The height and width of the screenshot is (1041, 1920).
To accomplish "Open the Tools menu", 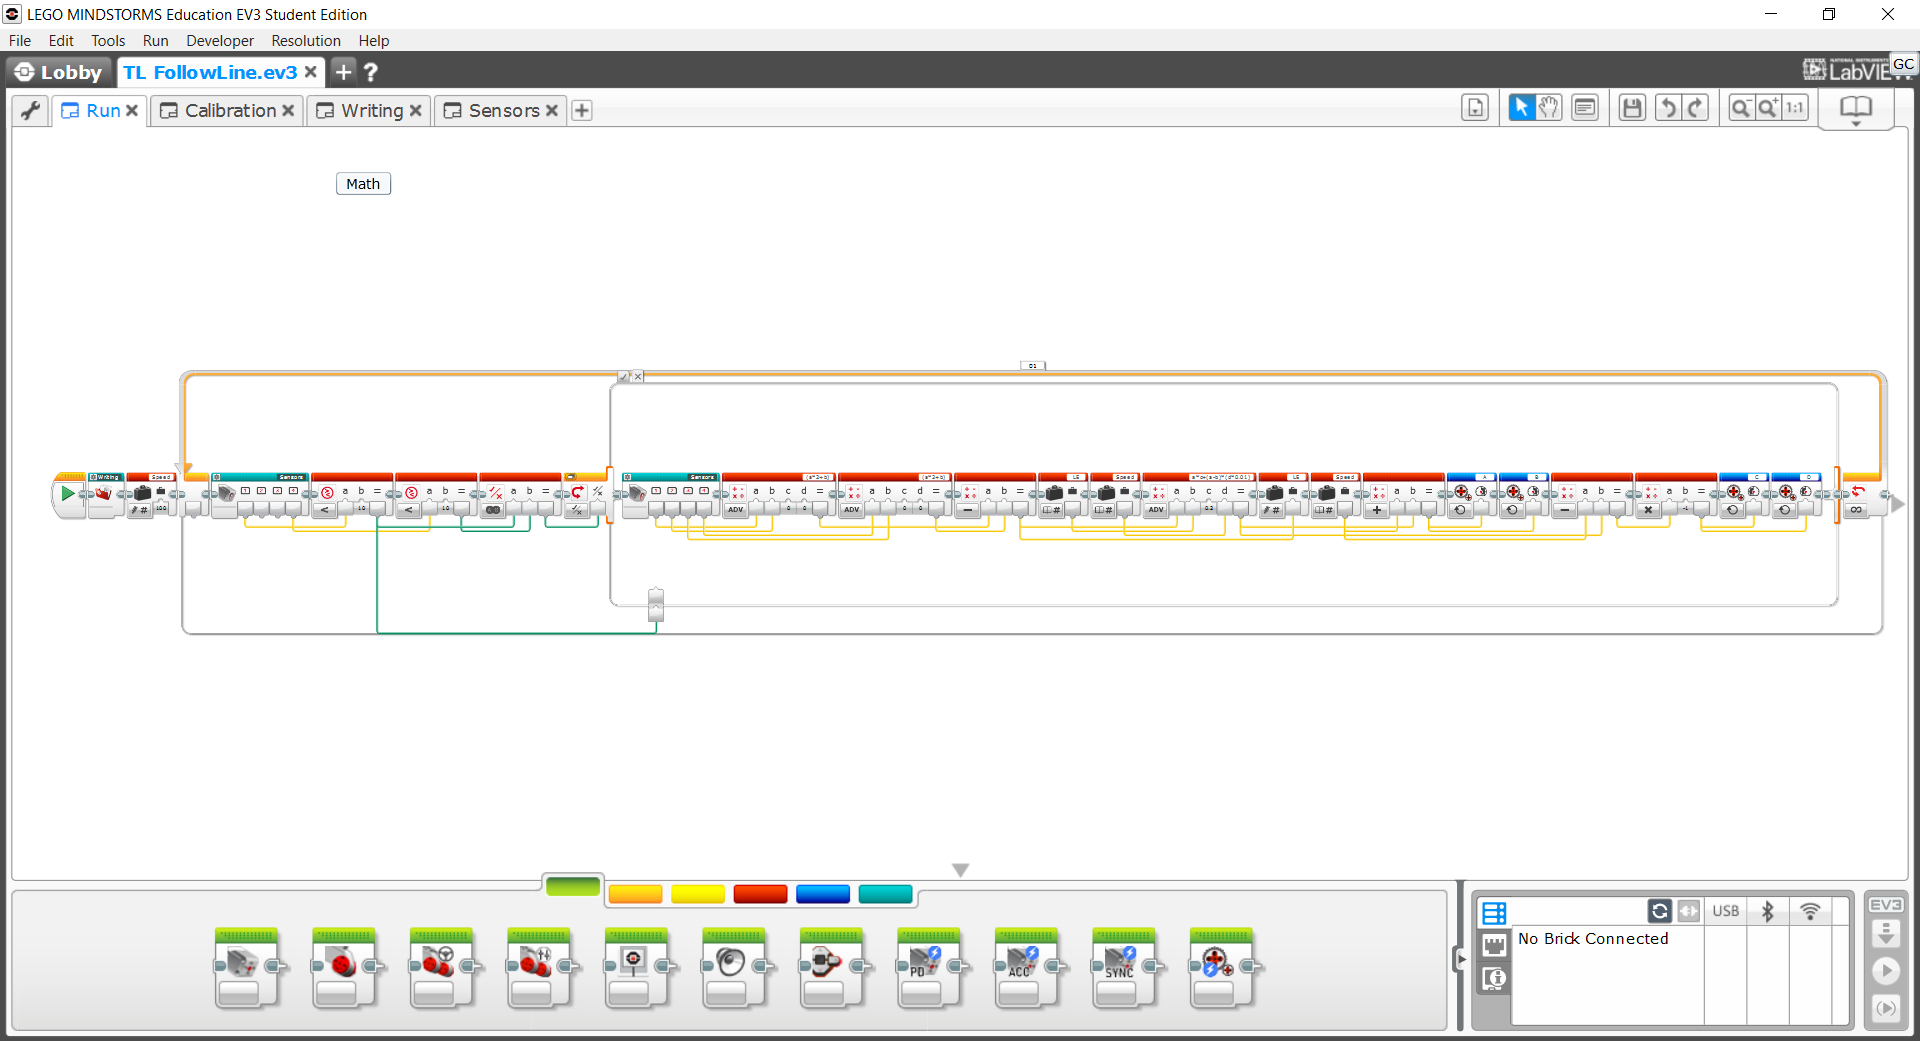I will 108,41.
